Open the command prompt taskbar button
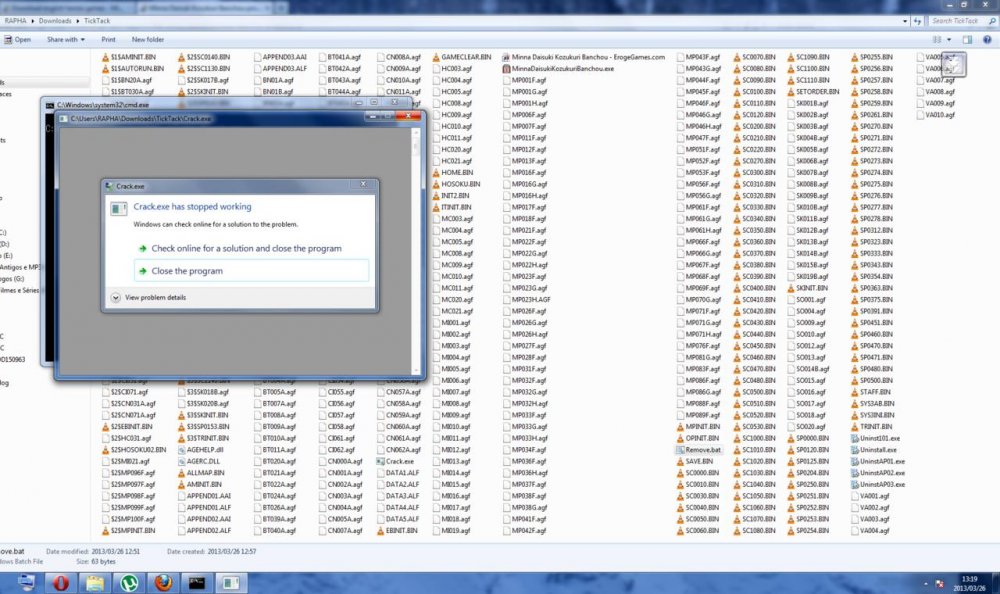The height and width of the screenshot is (594, 1000). coord(197,581)
